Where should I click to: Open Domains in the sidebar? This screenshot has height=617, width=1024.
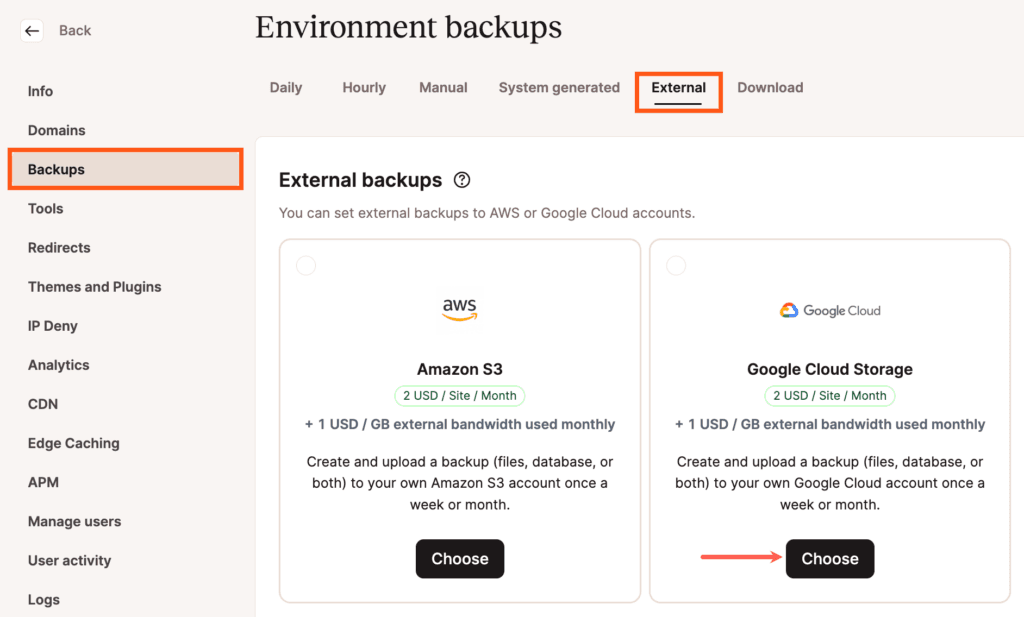click(57, 130)
